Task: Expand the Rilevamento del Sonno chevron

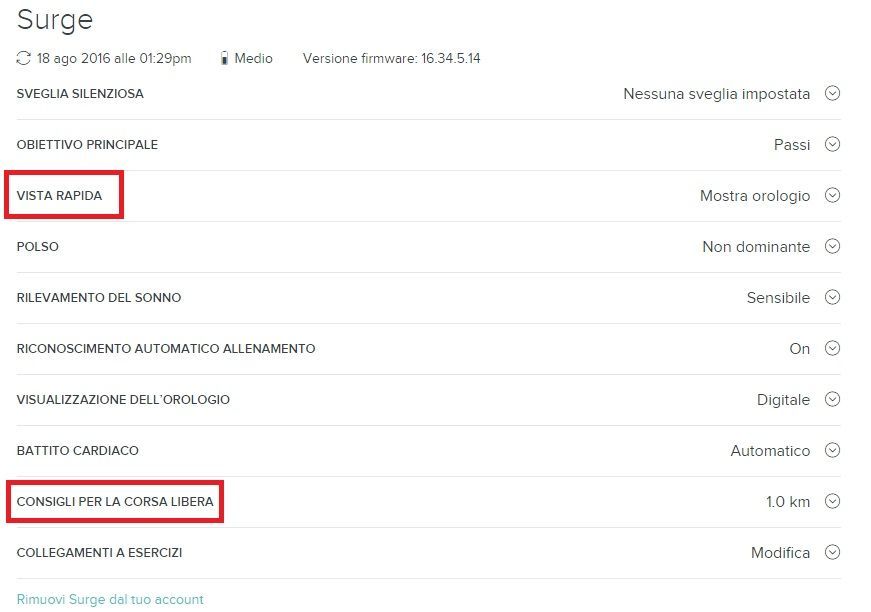Action: (832, 297)
